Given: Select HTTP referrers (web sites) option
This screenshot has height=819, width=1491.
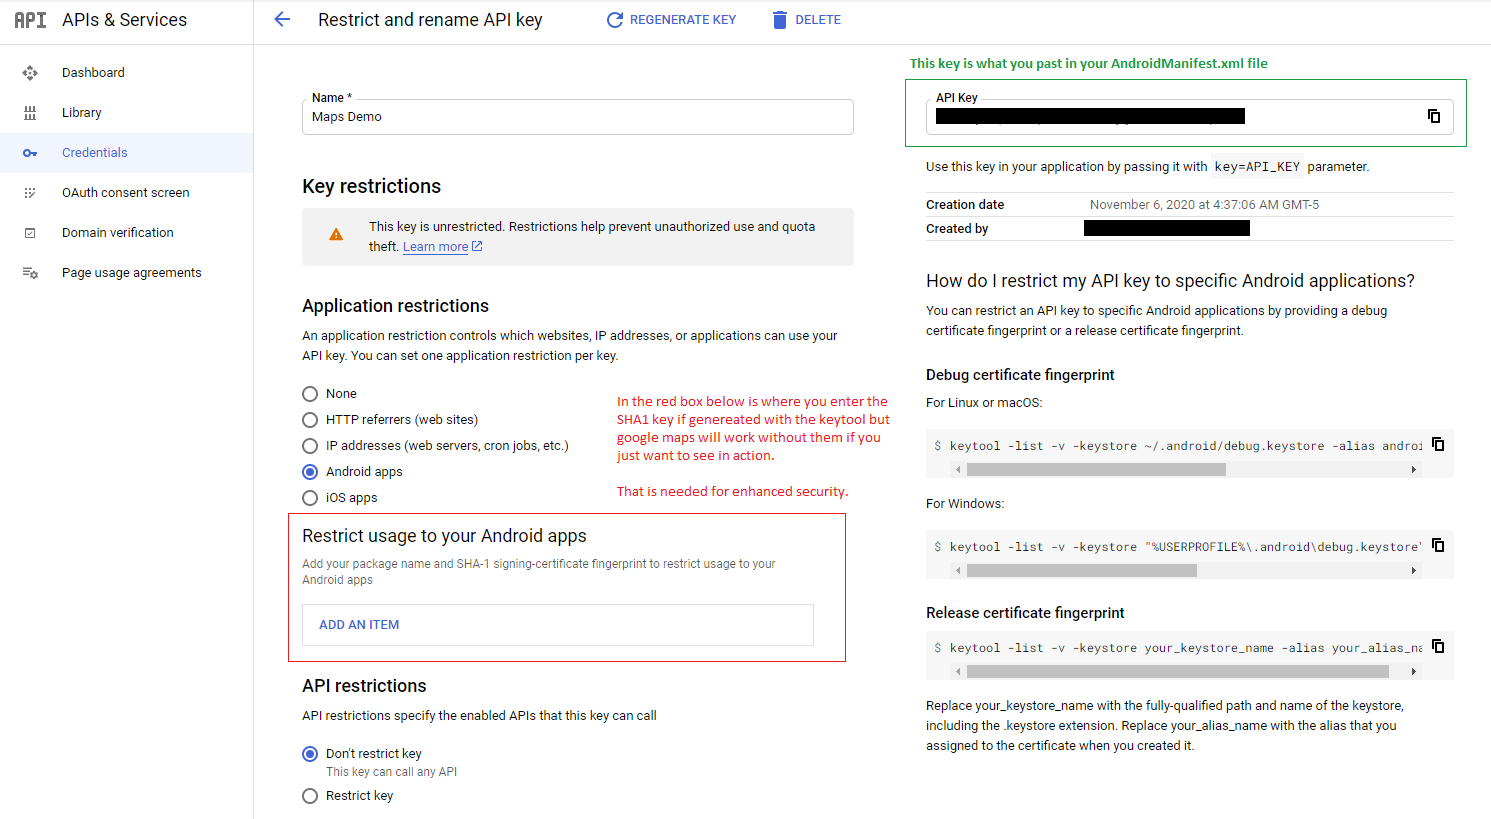Looking at the screenshot, I should (310, 420).
